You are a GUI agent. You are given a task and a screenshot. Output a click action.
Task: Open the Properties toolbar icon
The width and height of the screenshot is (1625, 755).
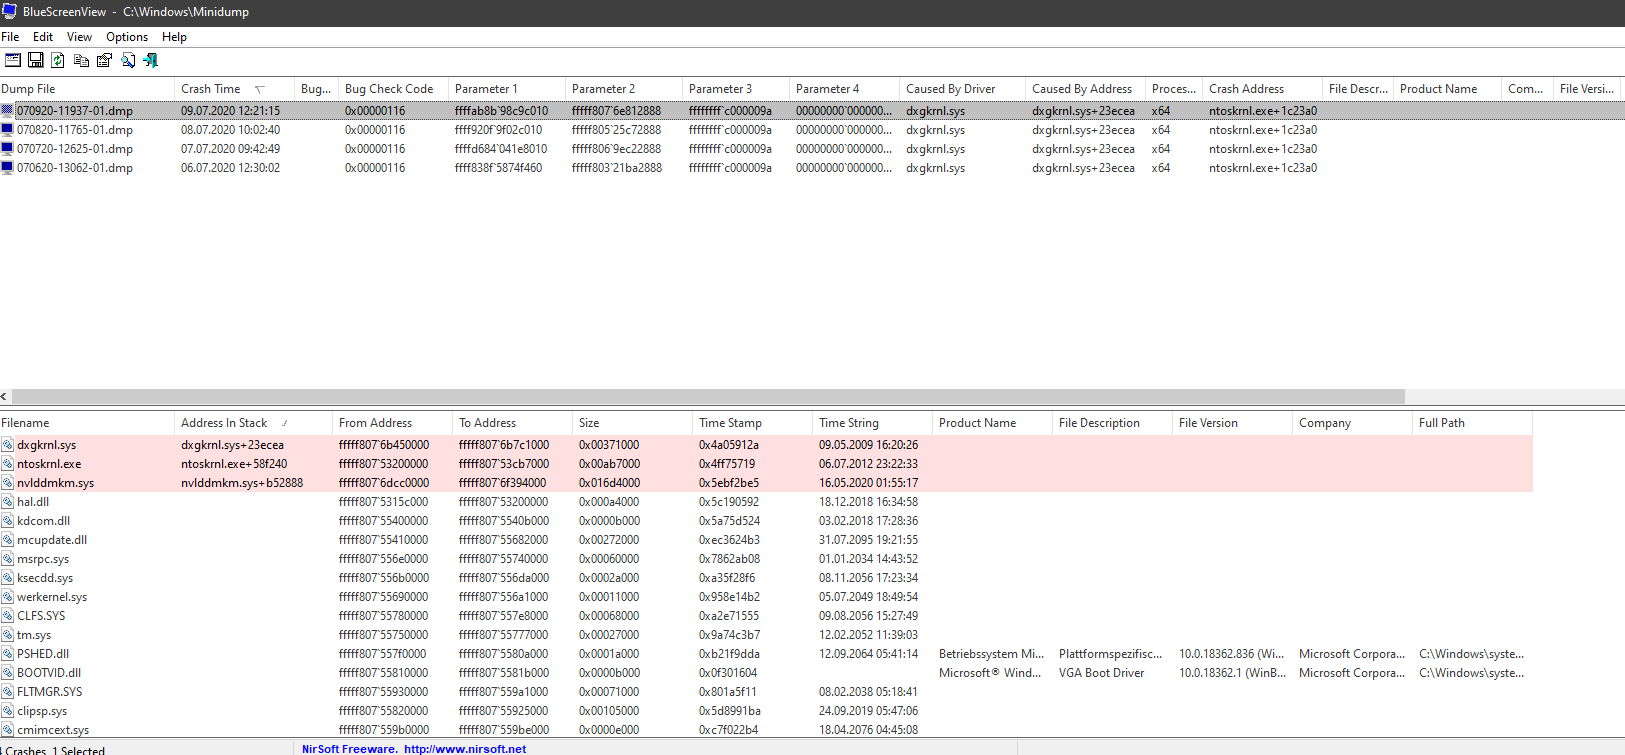pos(104,60)
